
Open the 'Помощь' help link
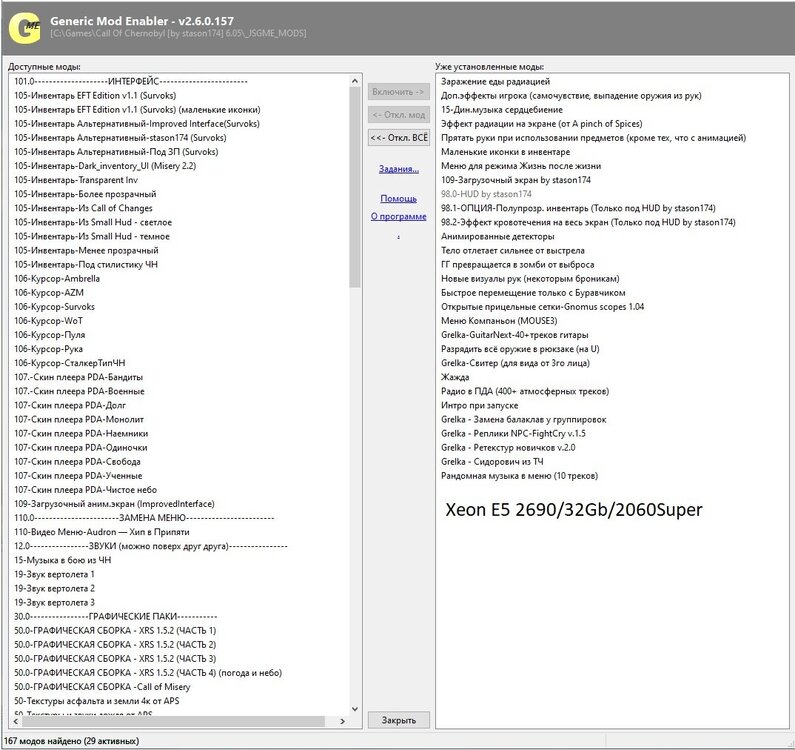pyautogui.click(x=398, y=198)
